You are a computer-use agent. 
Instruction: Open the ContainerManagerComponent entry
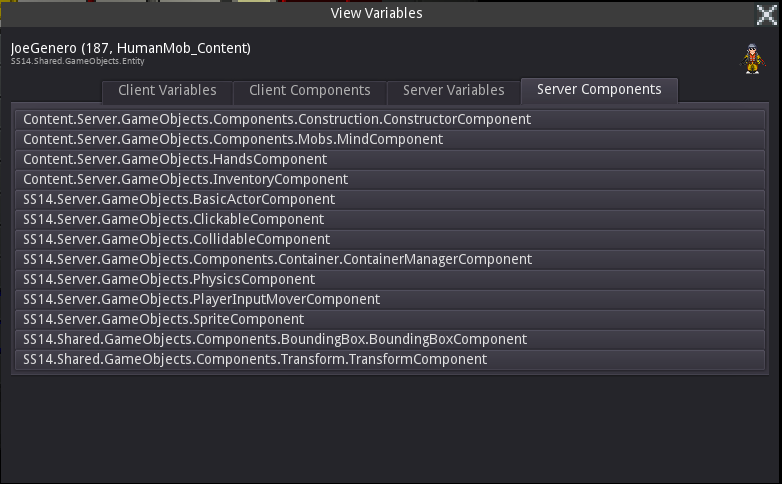(x=390, y=259)
